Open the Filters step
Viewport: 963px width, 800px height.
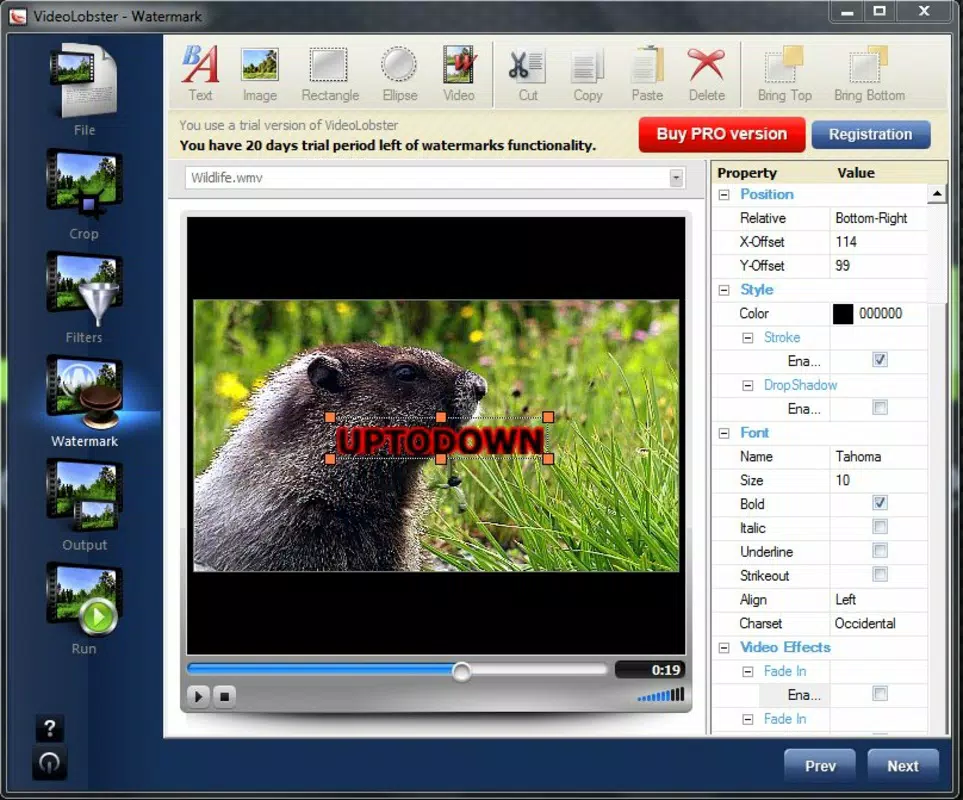tap(84, 298)
